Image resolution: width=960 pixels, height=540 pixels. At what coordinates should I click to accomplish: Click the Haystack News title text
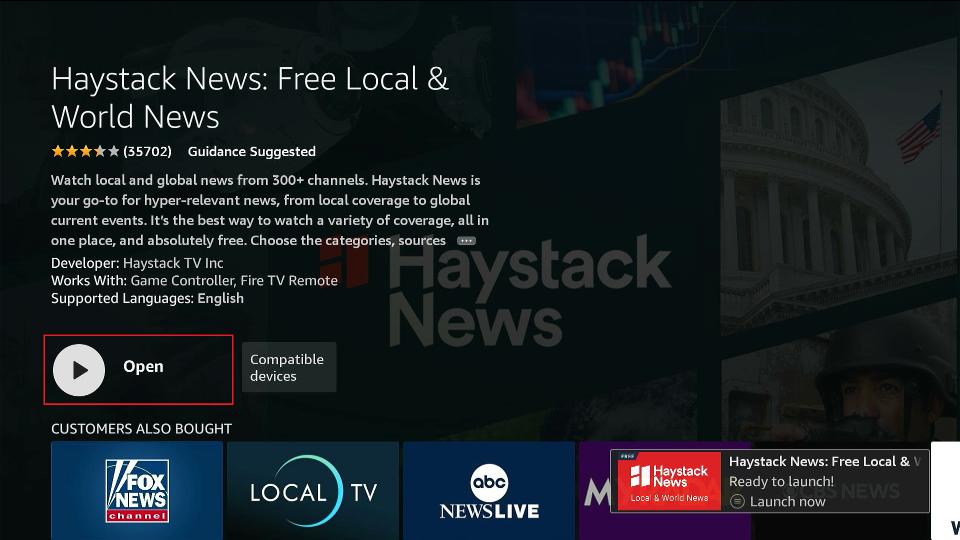pyautogui.click(x=250, y=97)
